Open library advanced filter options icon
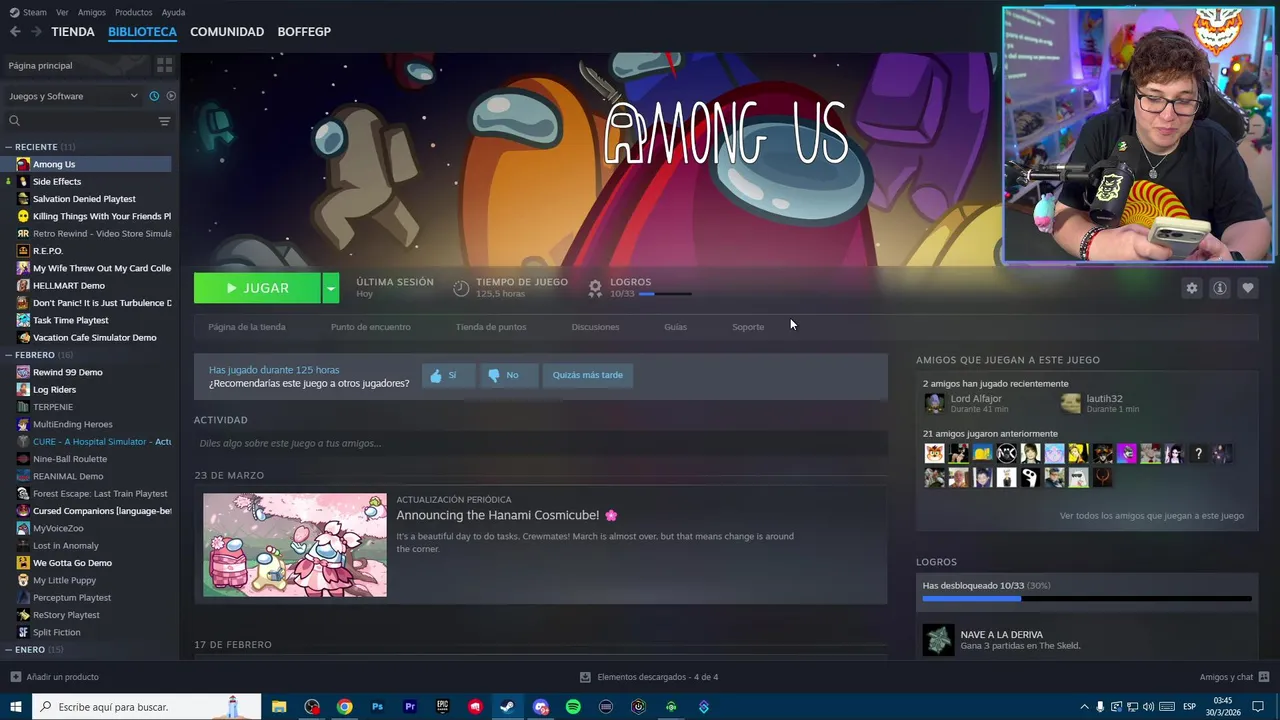The height and width of the screenshot is (720, 1280). (164, 121)
